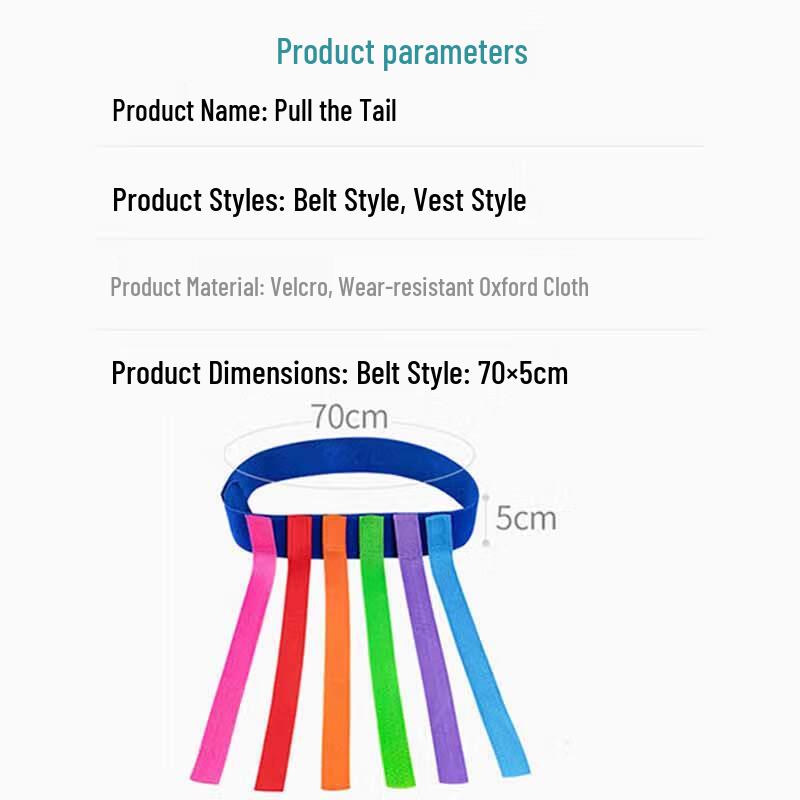Click the Product parameters heading
Image resolution: width=800 pixels, height=800 pixels.
click(402, 52)
